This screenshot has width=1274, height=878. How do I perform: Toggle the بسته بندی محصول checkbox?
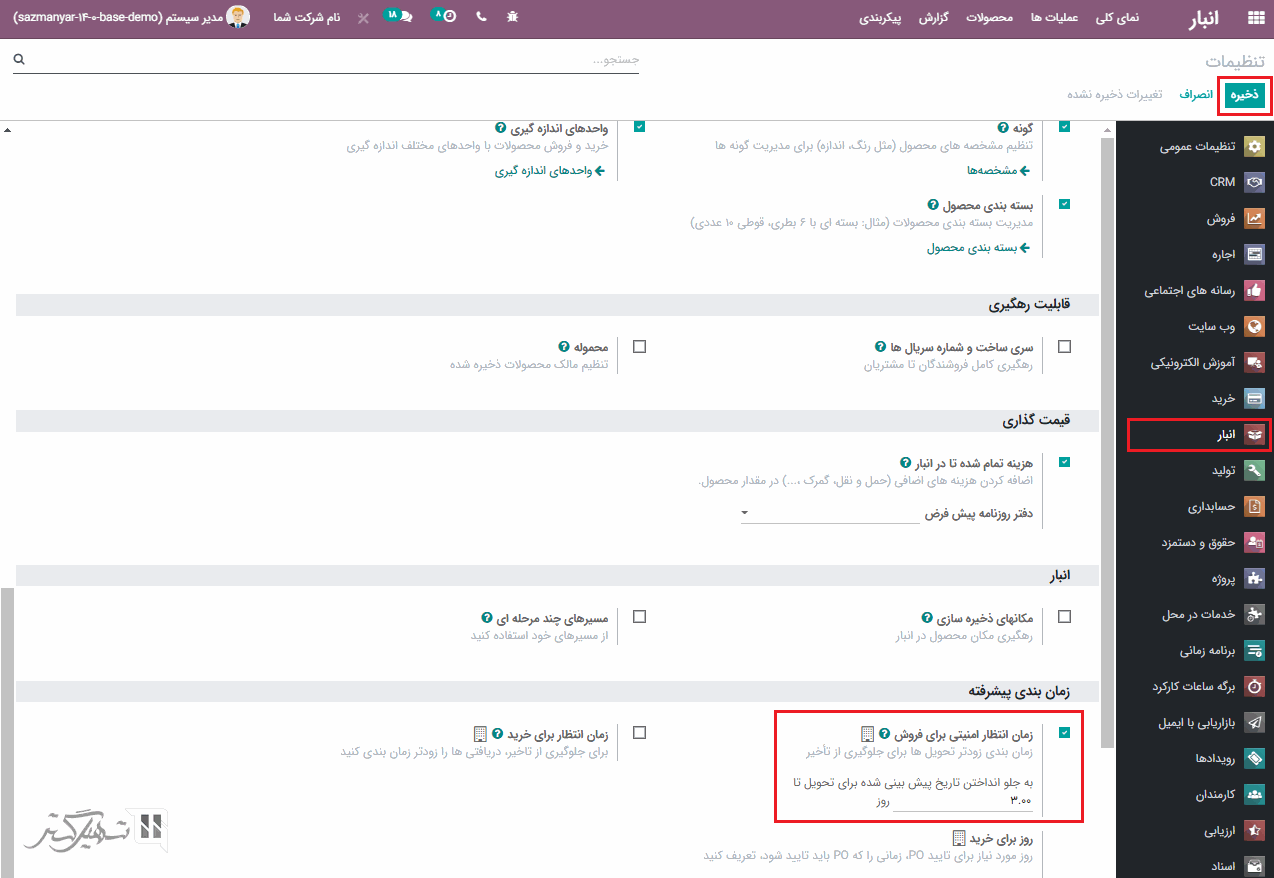coord(1064,204)
